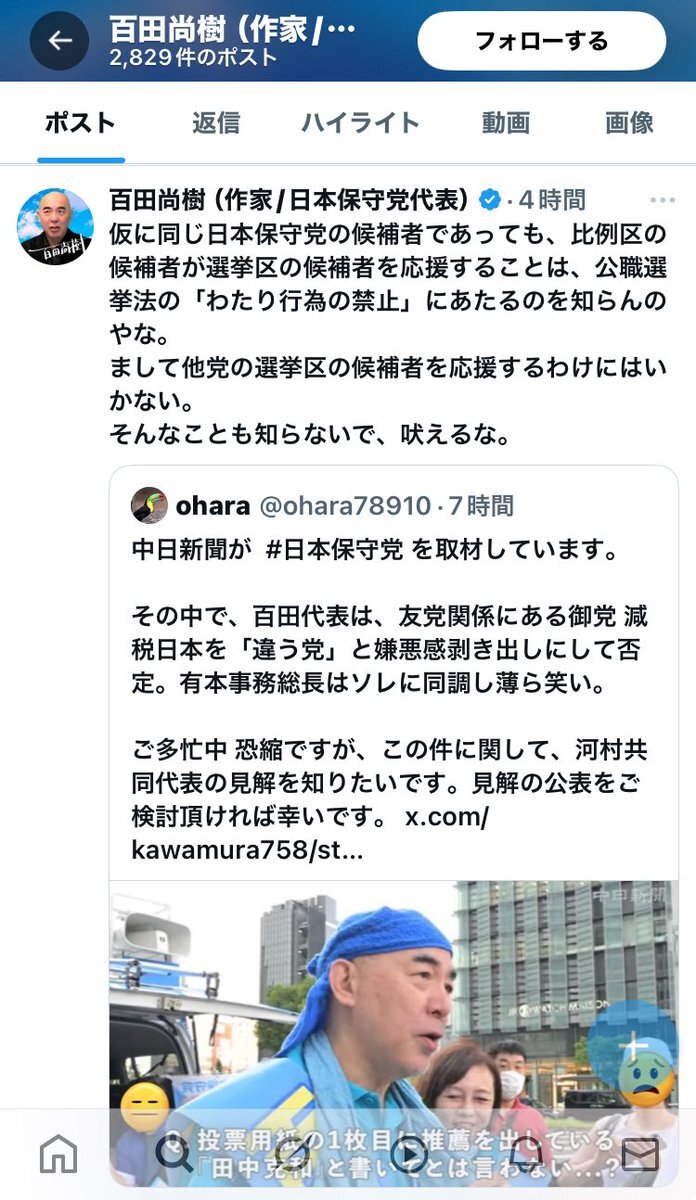Open video play tab in bottom bar

point(407,1154)
